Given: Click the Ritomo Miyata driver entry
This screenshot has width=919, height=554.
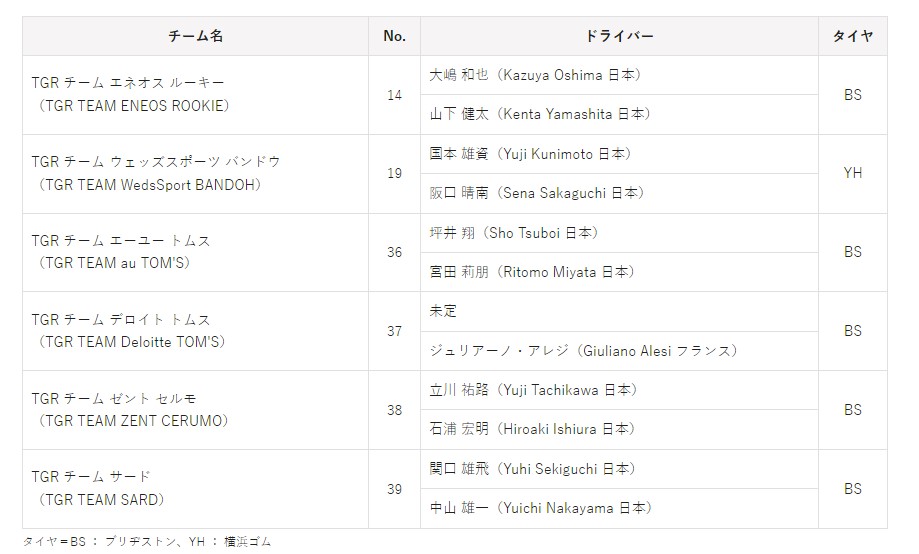Looking at the screenshot, I should click(x=531, y=272).
